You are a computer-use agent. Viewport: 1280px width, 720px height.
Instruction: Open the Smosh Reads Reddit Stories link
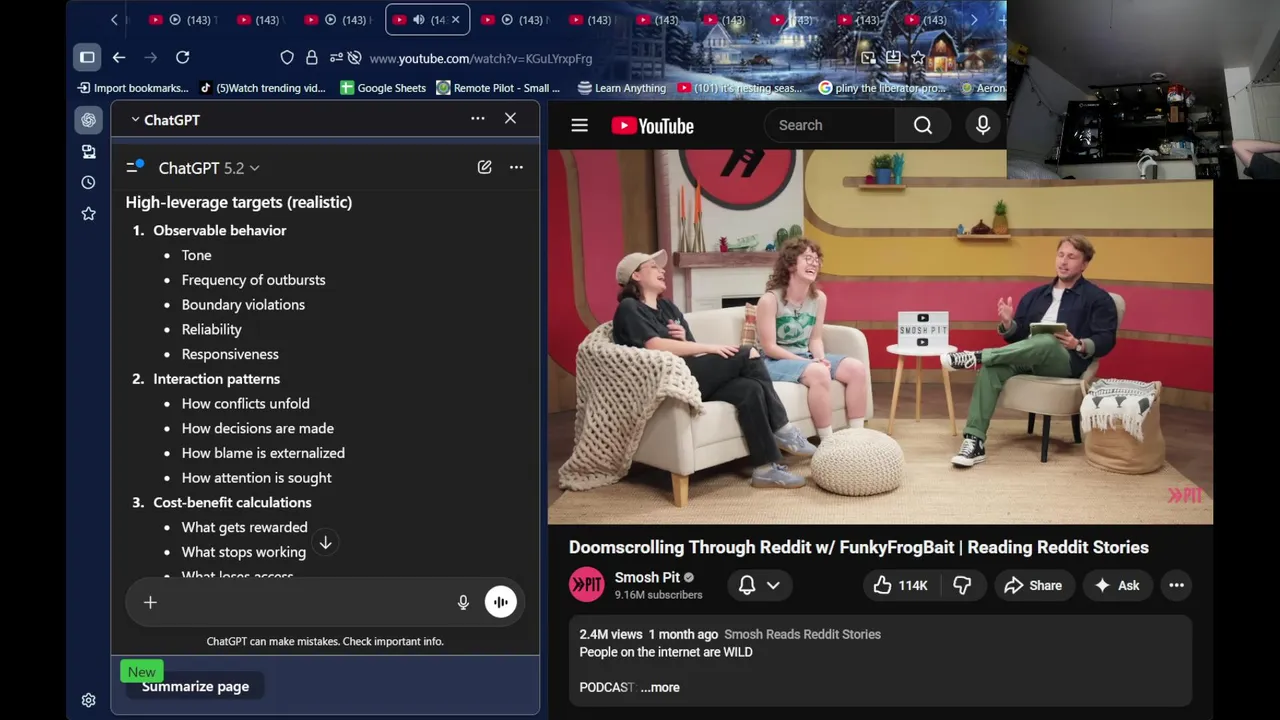pos(802,634)
